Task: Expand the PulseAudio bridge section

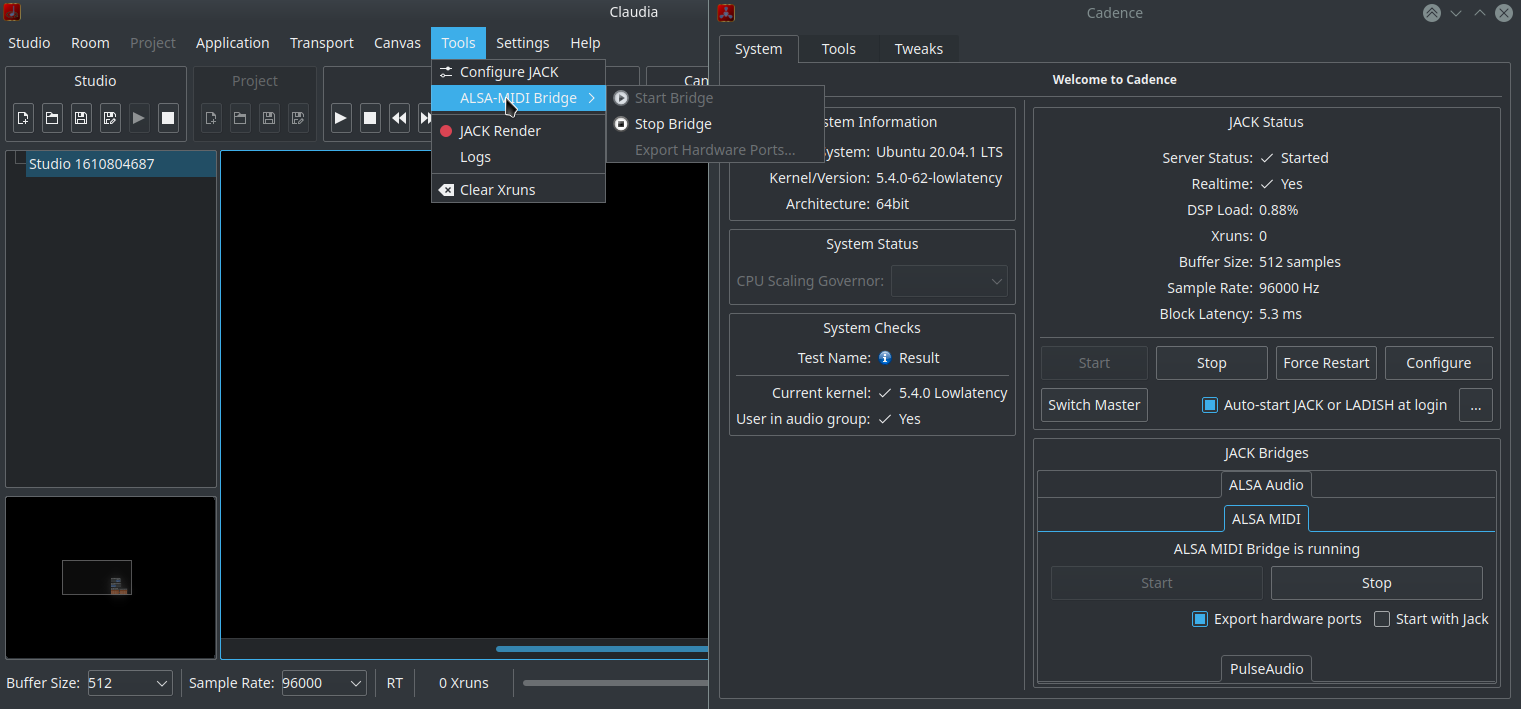Action: click(1266, 669)
